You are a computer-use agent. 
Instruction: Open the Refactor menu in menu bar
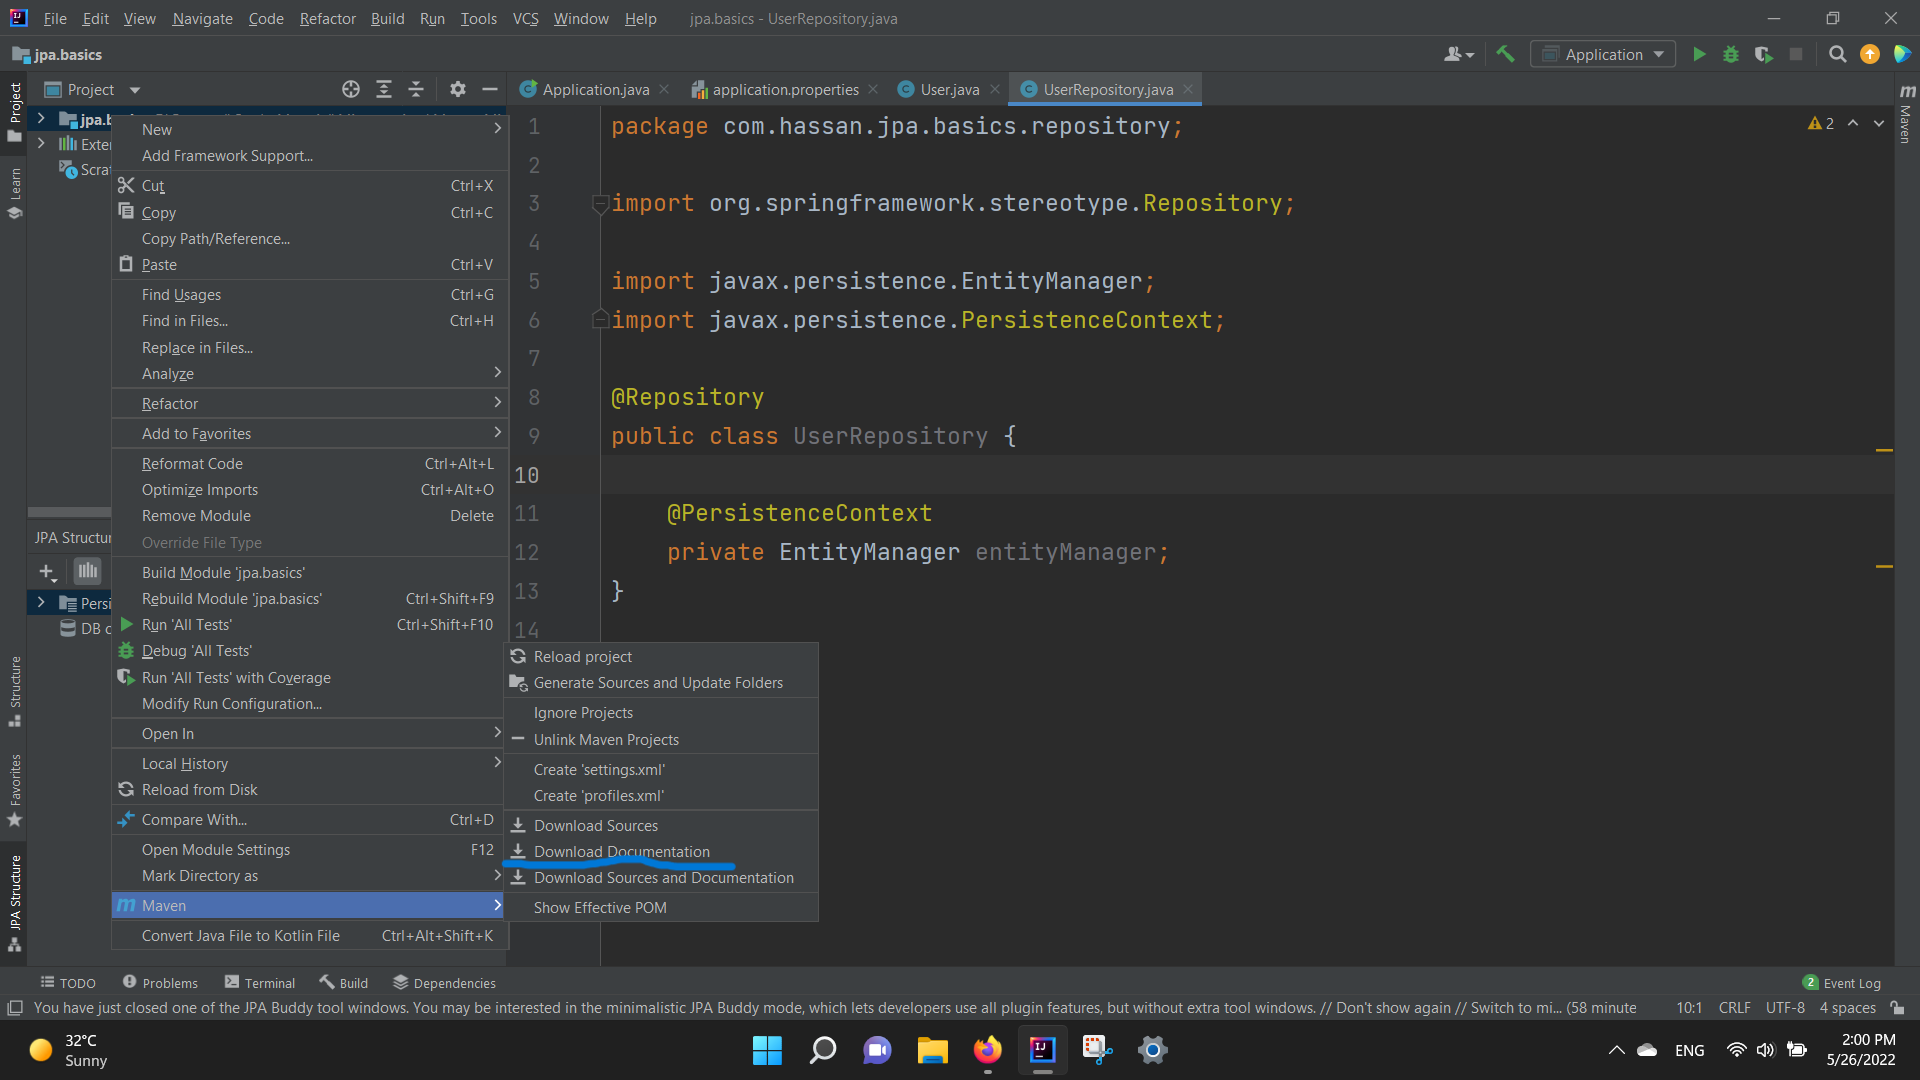click(x=327, y=19)
